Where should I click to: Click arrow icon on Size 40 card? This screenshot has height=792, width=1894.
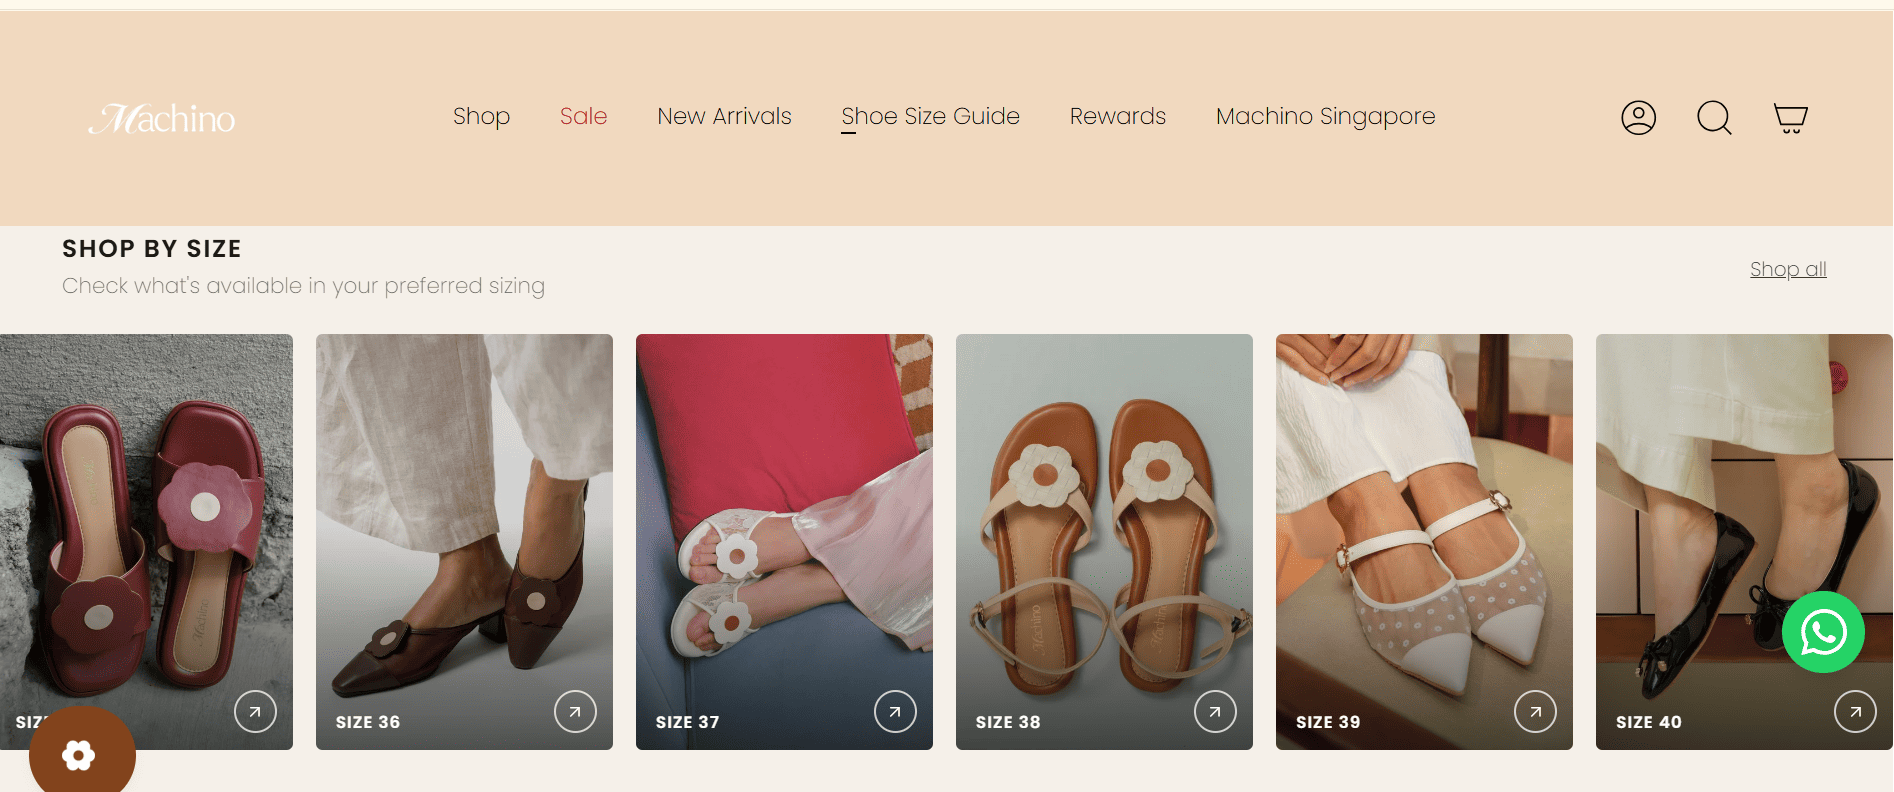coord(1855,712)
